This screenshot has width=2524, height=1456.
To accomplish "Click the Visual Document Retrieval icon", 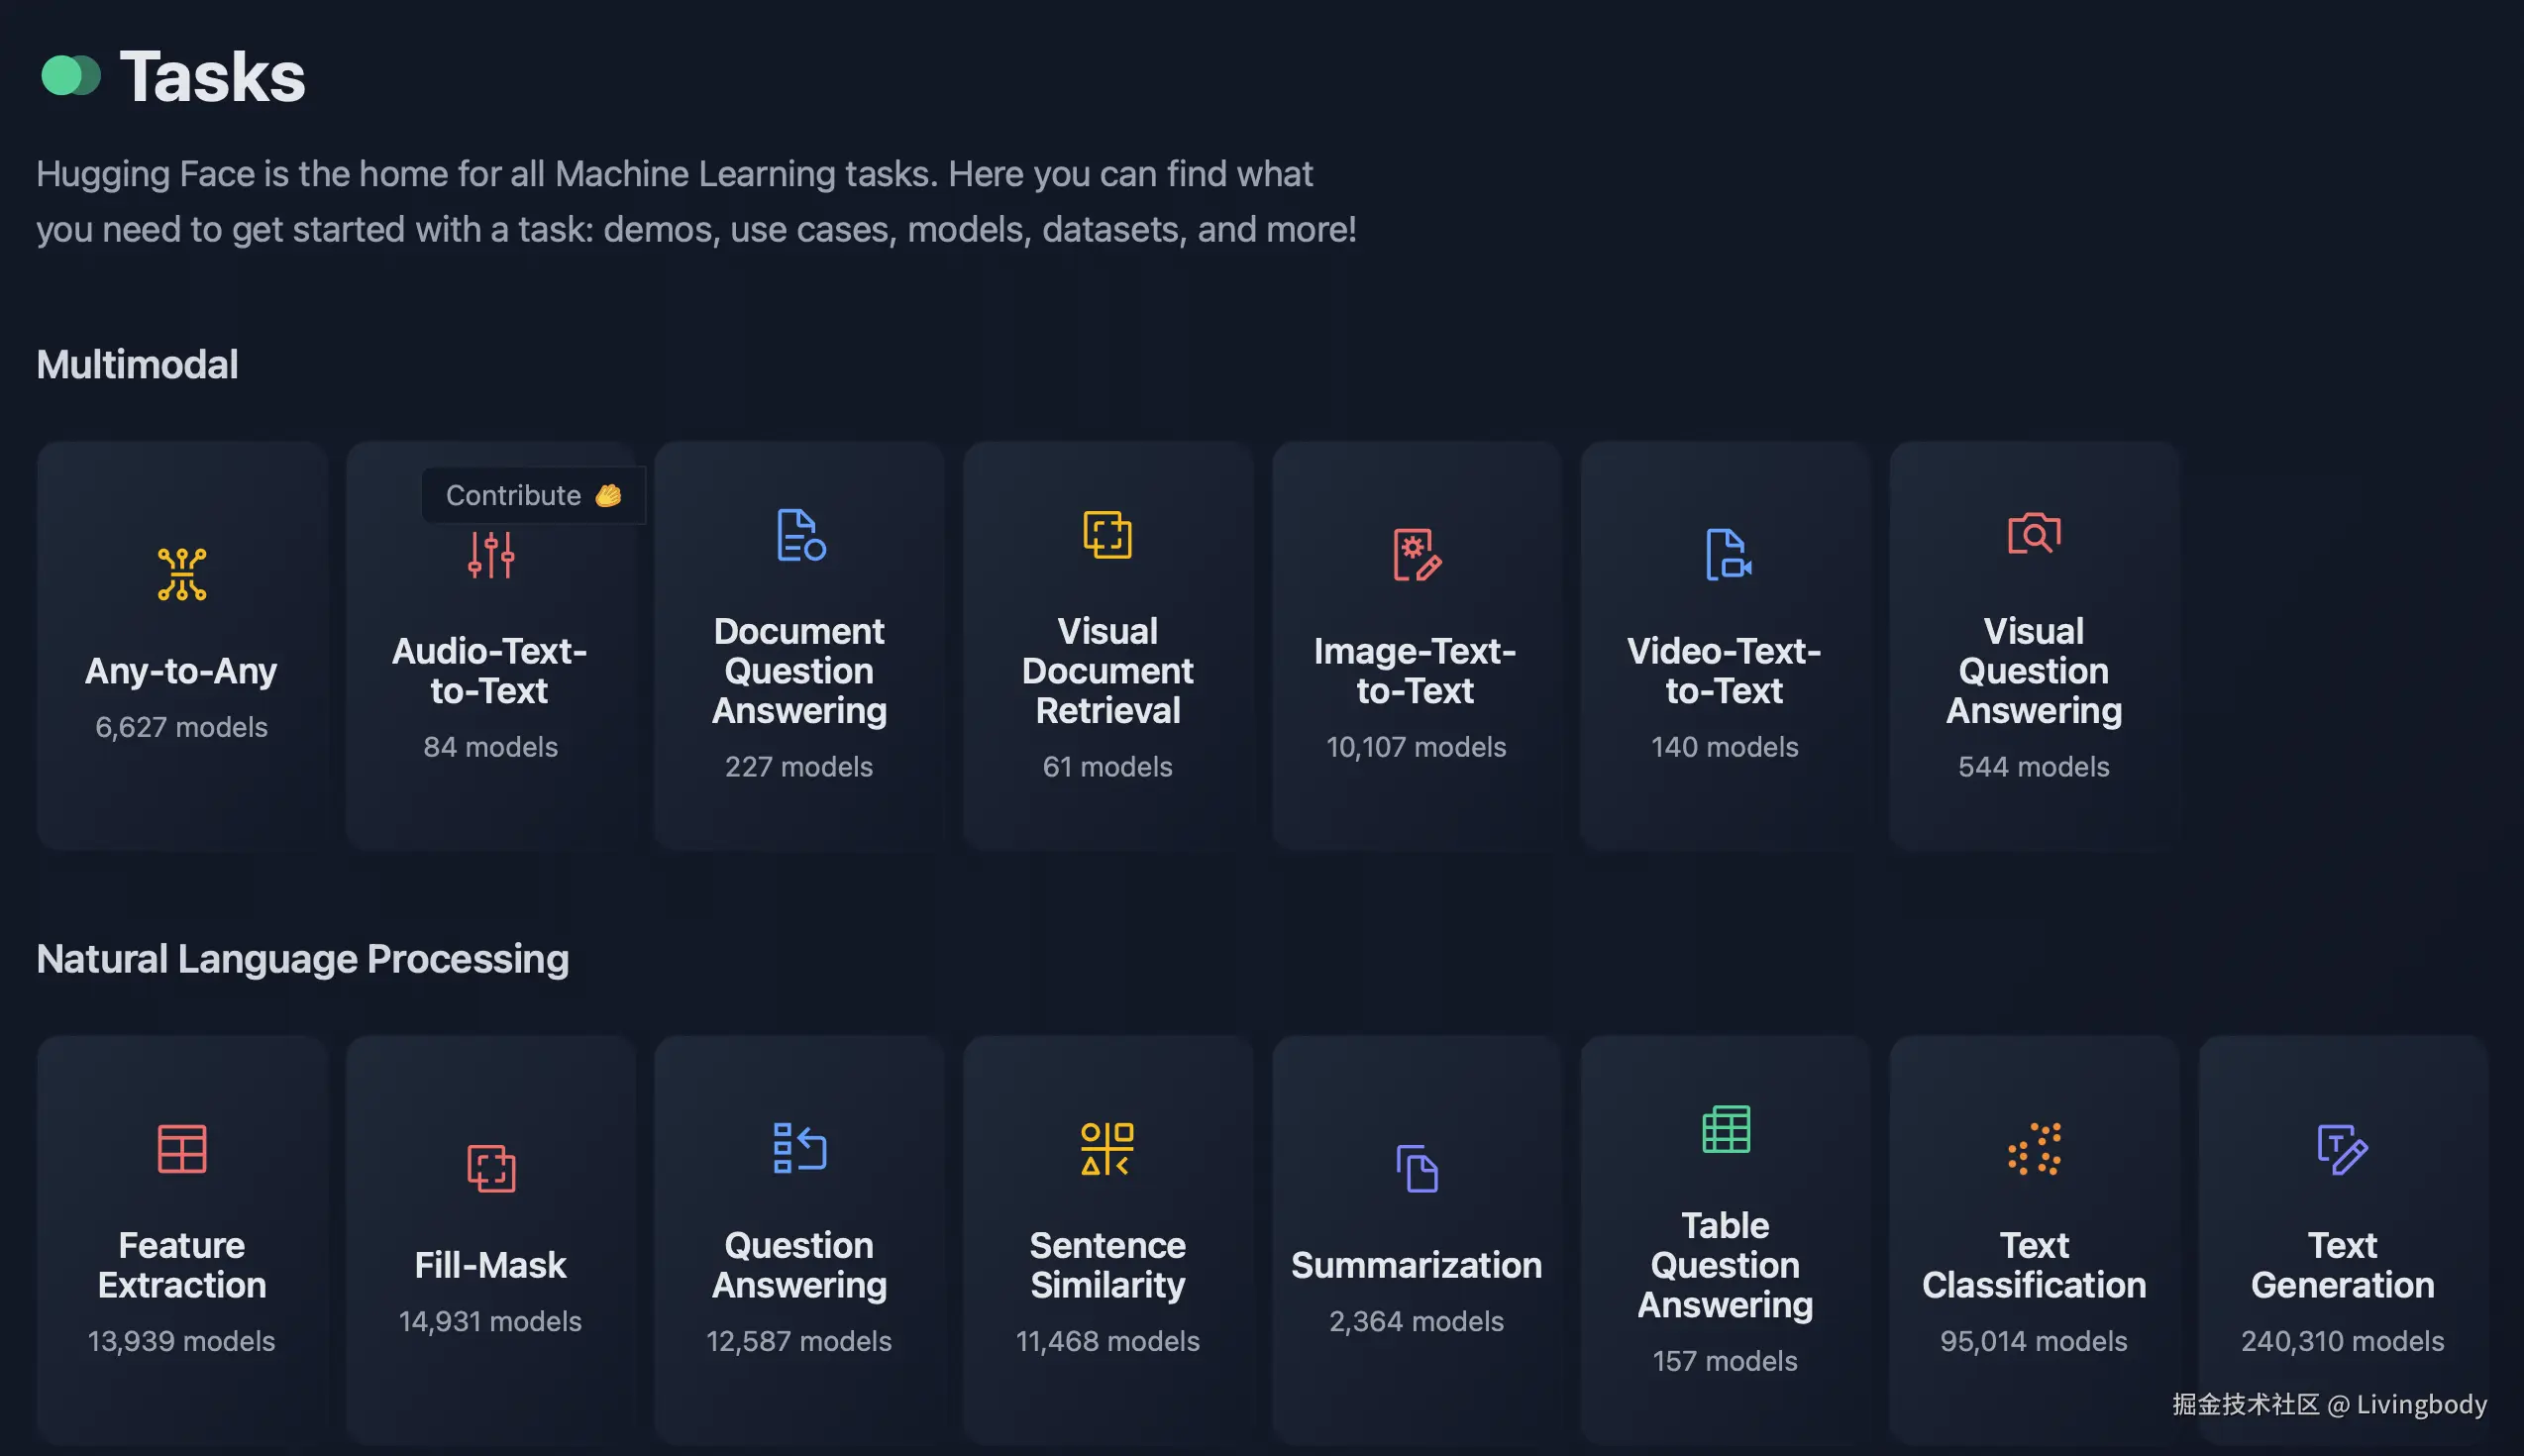I will [x=1108, y=535].
